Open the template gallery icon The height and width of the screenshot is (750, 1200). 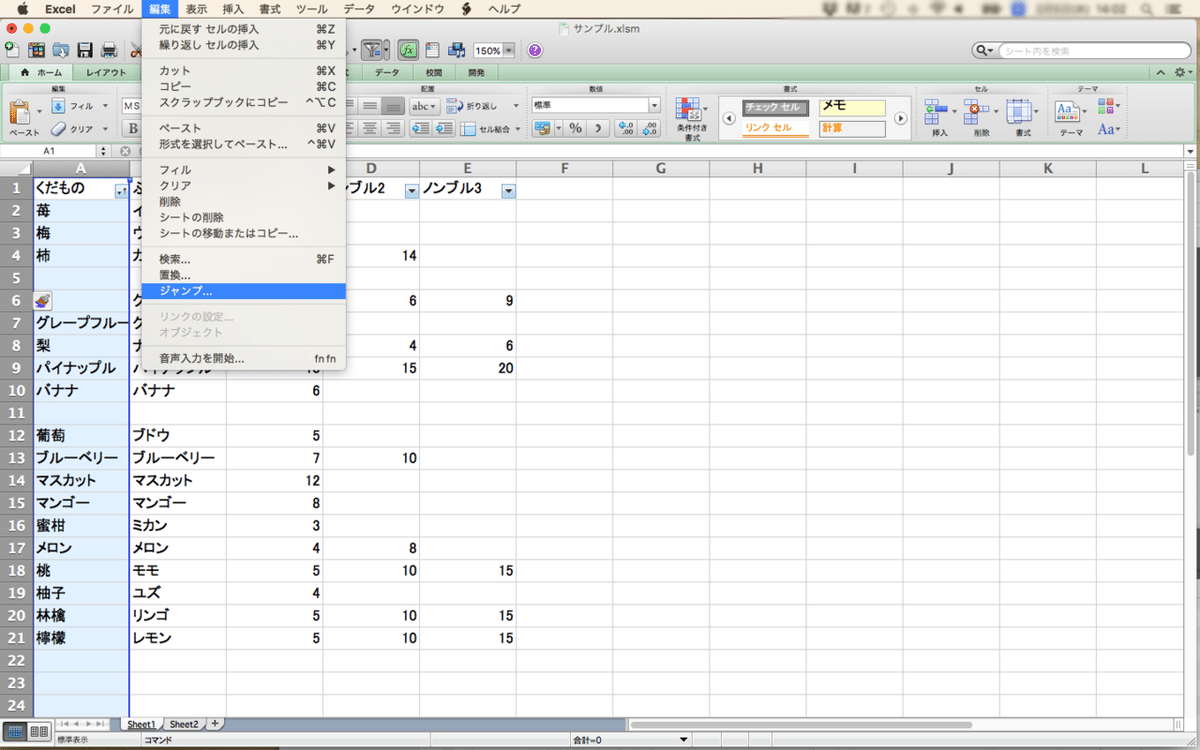click(x=37, y=50)
